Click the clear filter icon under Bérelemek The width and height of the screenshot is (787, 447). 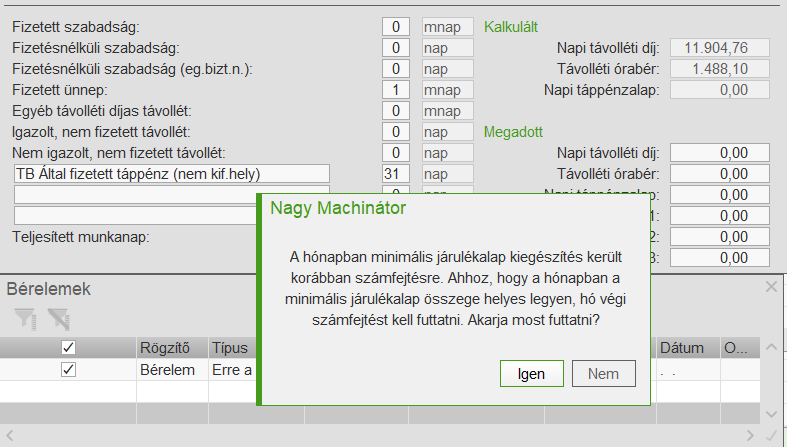[x=58, y=319]
